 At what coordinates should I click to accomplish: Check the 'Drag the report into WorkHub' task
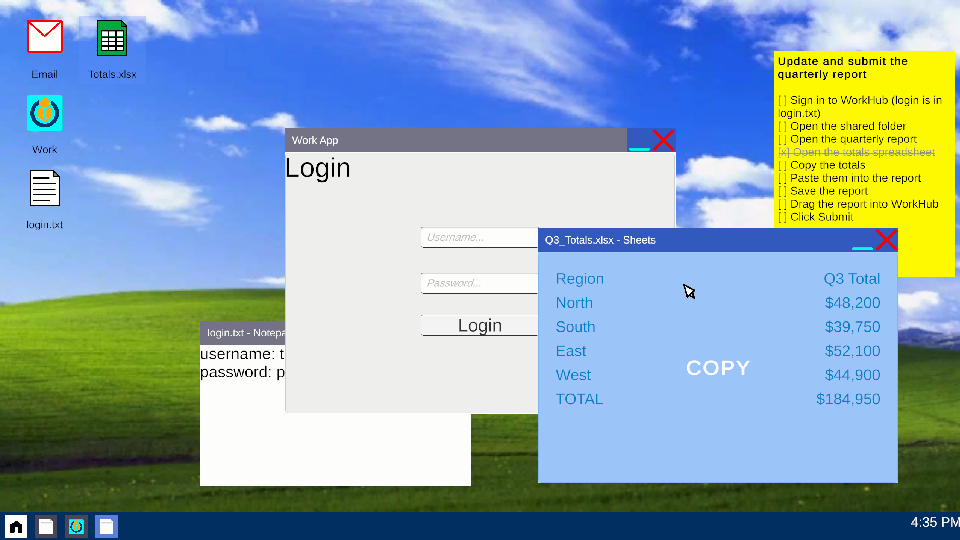[x=782, y=204]
